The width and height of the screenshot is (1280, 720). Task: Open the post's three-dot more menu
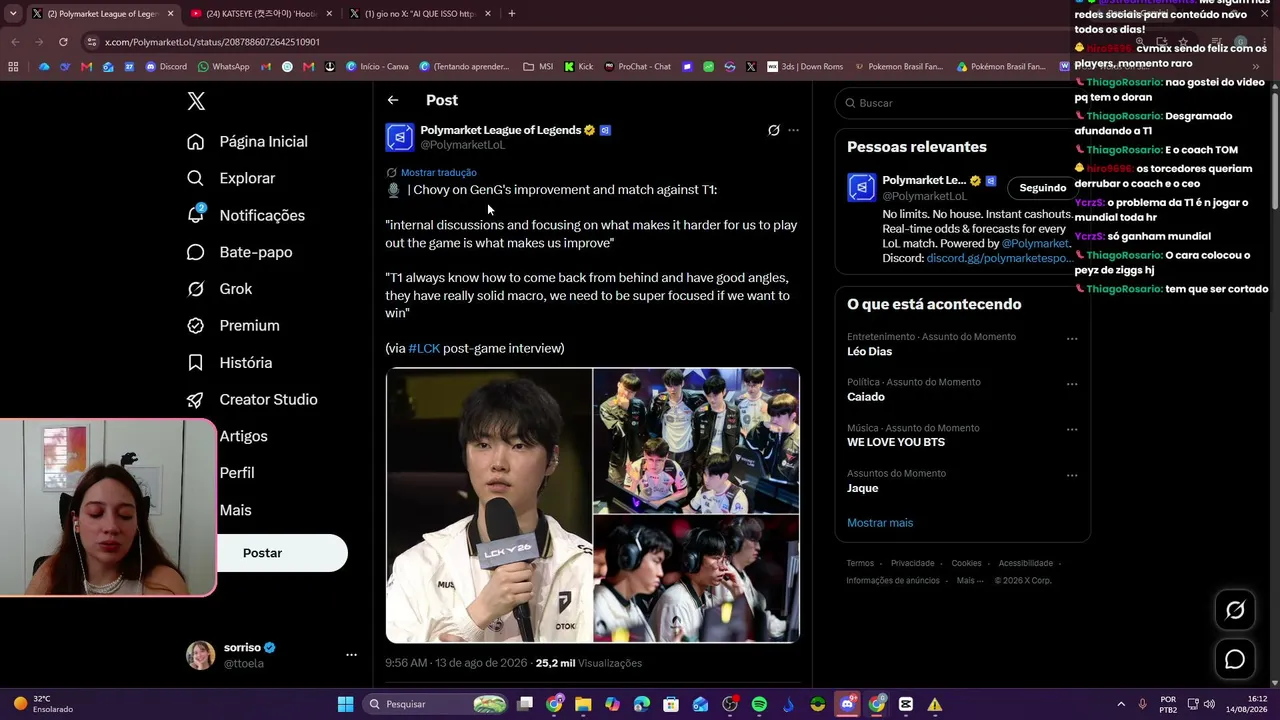(x=793, y=130)
